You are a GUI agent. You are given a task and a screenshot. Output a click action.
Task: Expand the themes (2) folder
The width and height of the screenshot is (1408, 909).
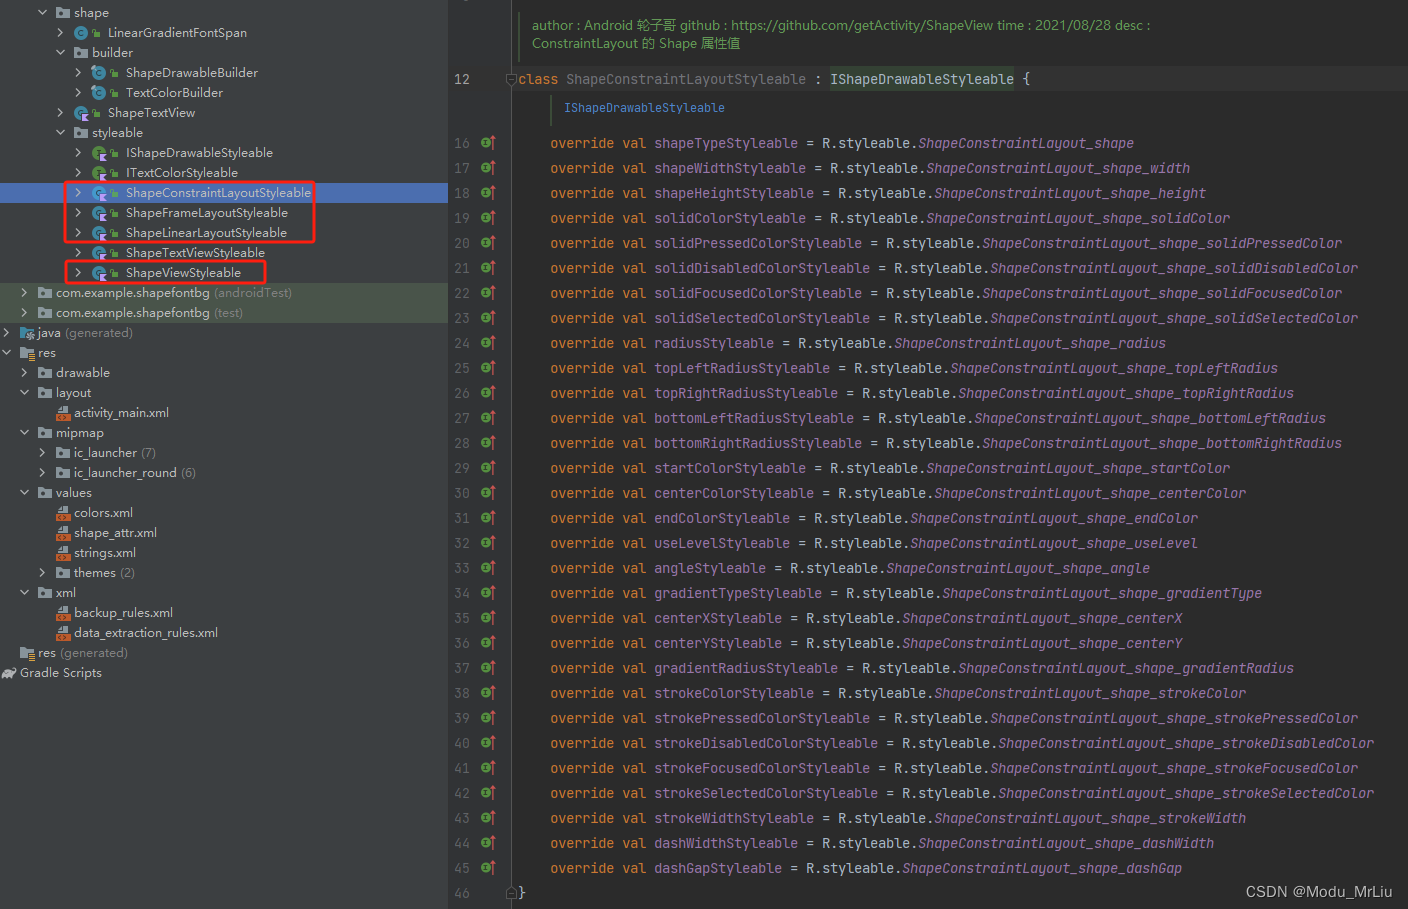point(42,573)
